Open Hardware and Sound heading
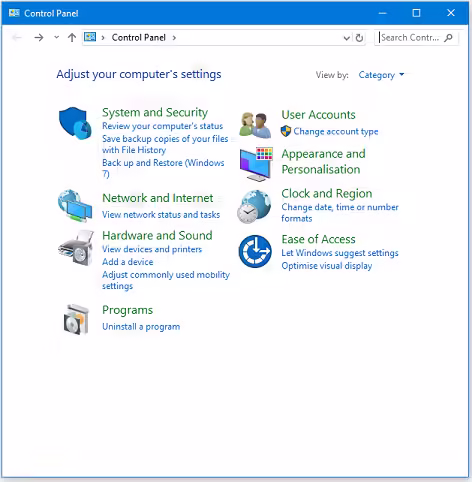Screen dimensions: 472x482 pyautogui.click(x=157, y=235)
